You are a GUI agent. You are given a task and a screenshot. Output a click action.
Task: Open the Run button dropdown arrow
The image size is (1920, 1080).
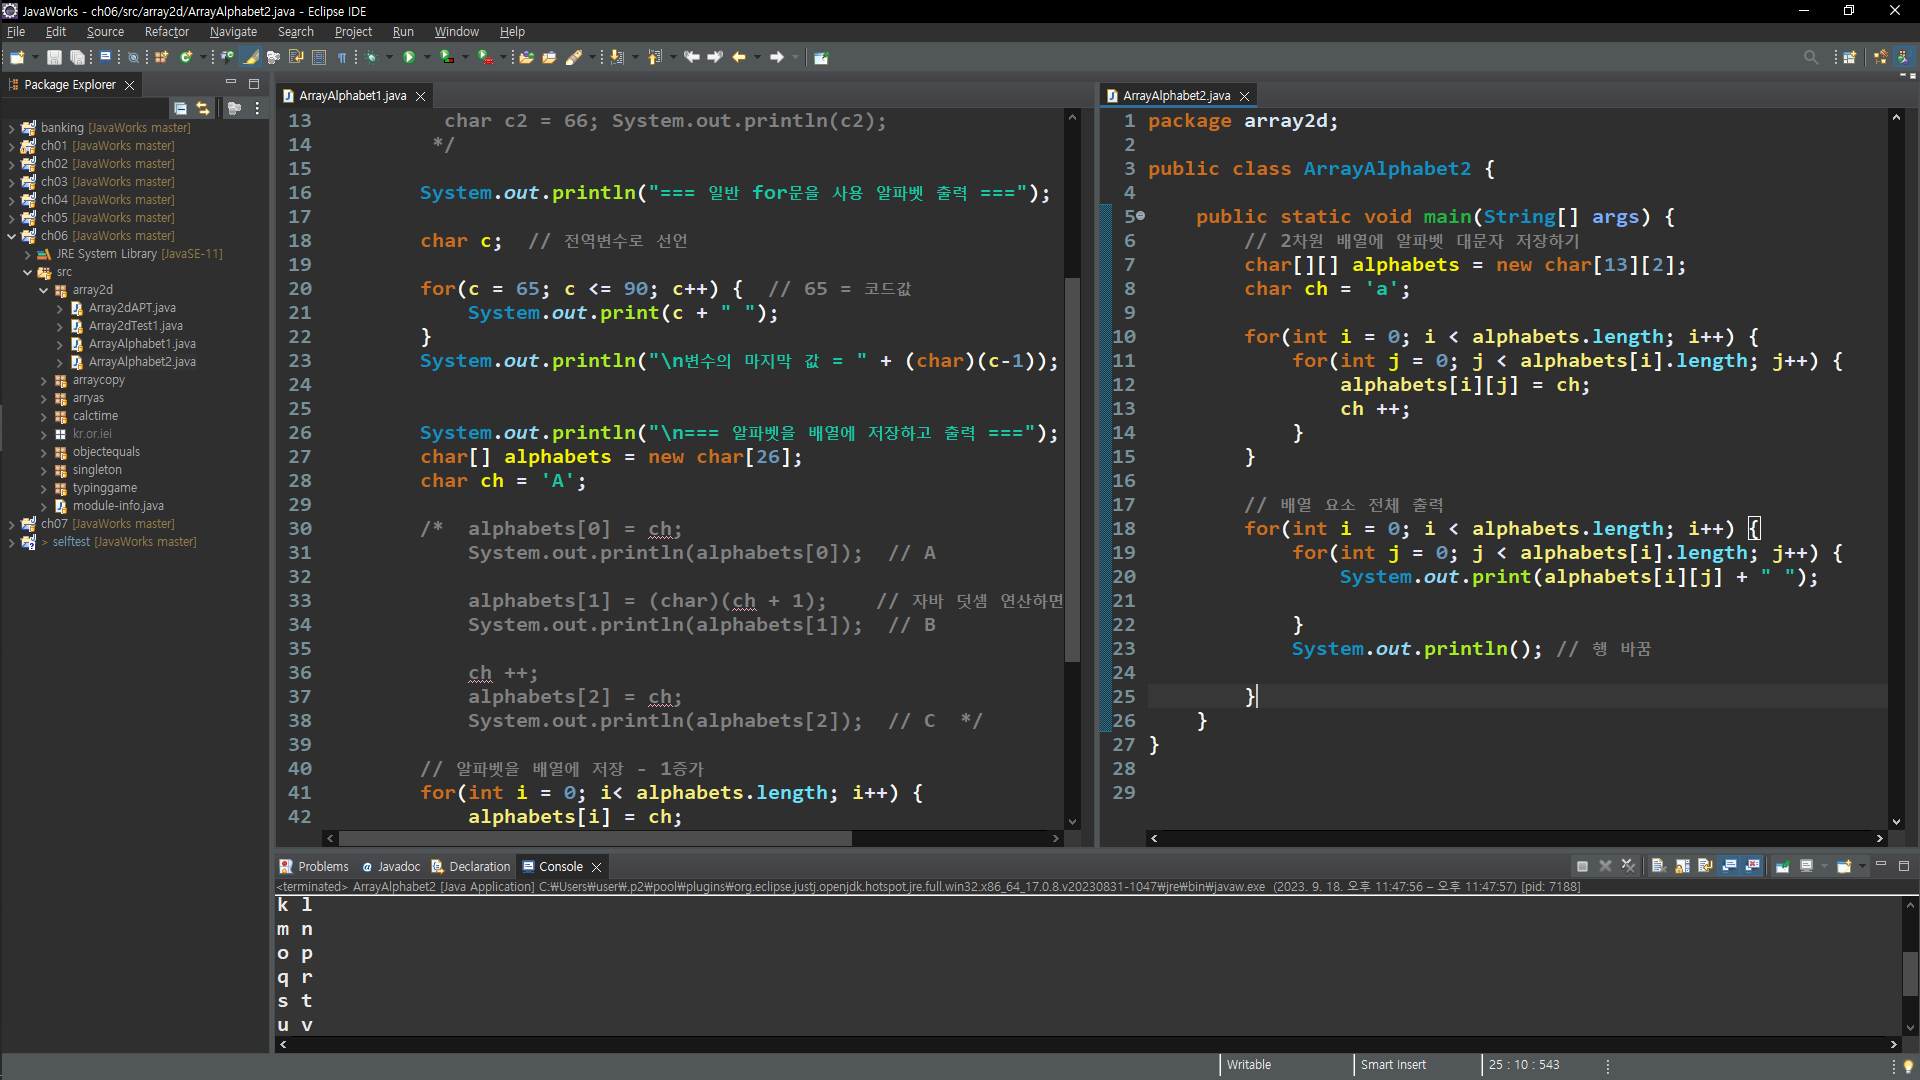(427, 57)
